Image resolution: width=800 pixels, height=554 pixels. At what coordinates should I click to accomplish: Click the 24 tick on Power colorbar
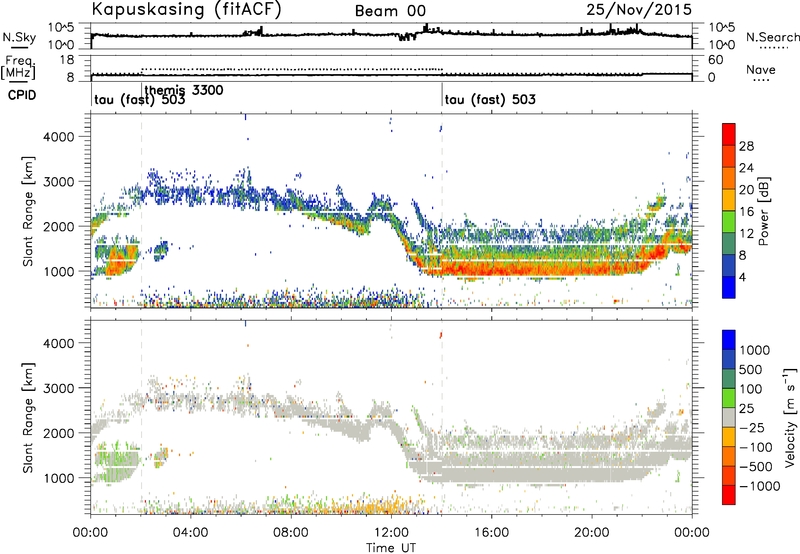click(746, 168)
